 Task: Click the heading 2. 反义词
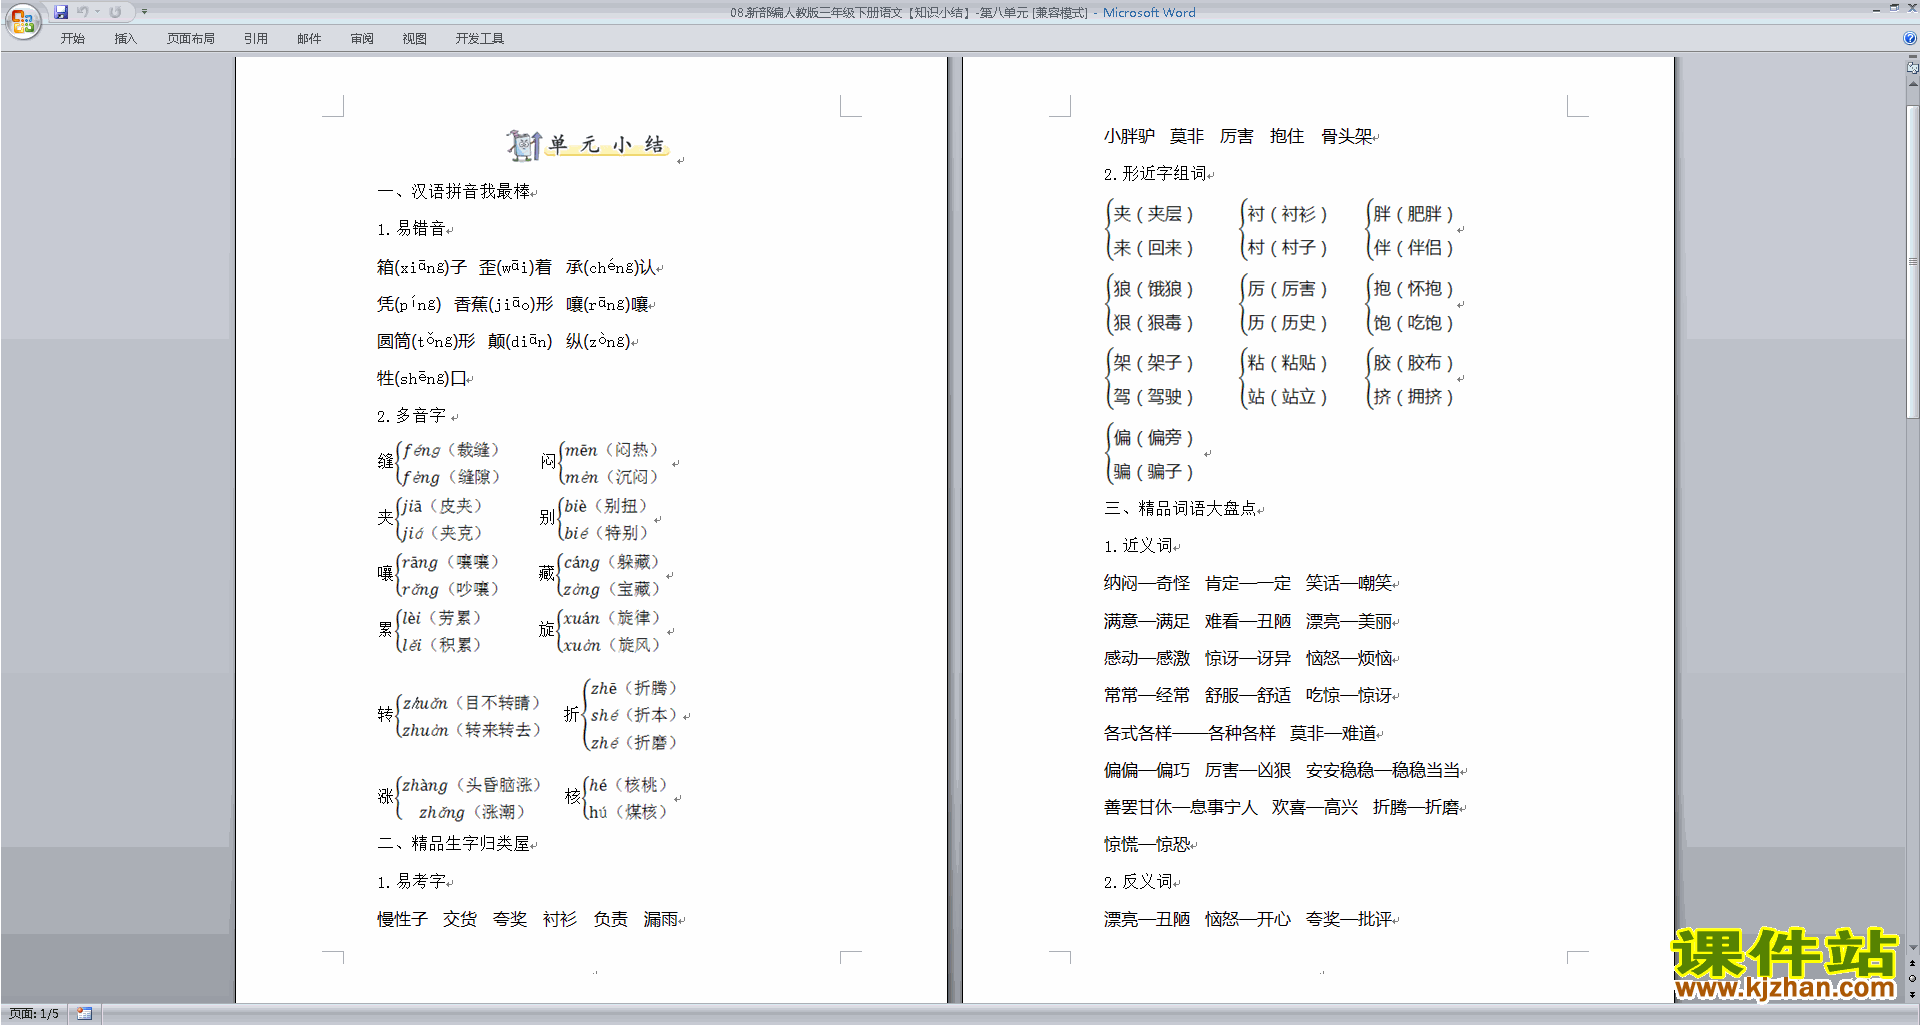(1138, 882)
